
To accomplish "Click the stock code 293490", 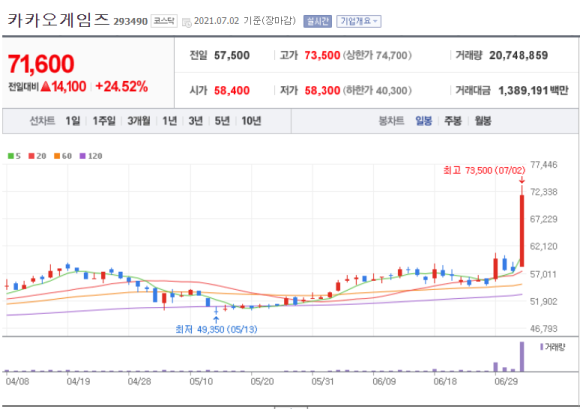I will pyautogui.click(x=130, y=21).
